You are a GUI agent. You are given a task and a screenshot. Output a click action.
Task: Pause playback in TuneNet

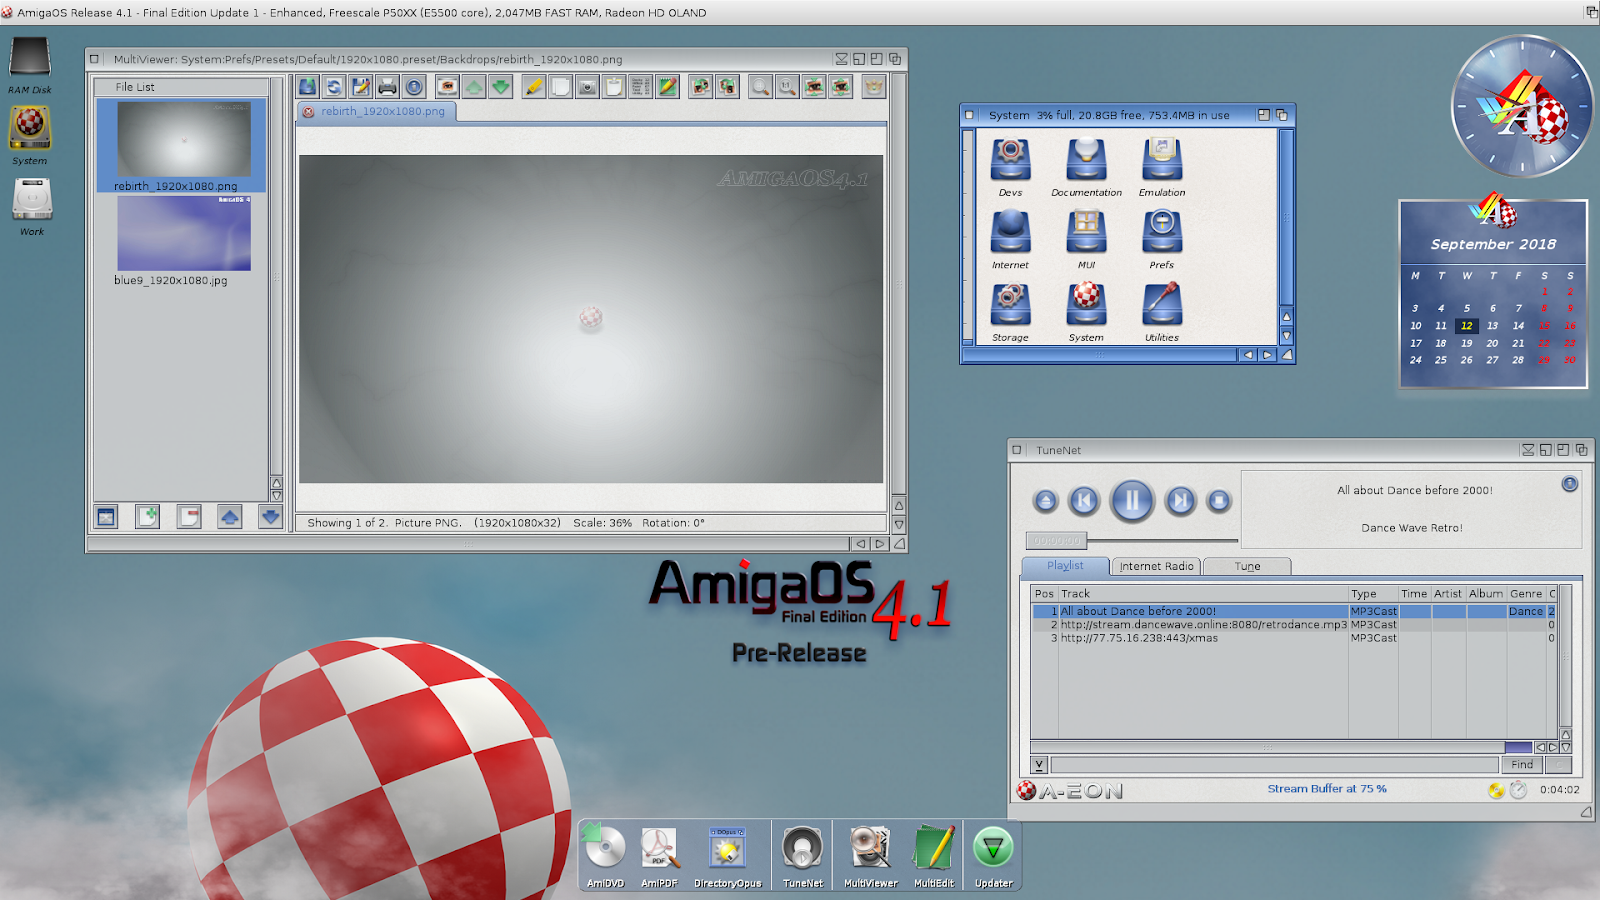(1132, 501)
